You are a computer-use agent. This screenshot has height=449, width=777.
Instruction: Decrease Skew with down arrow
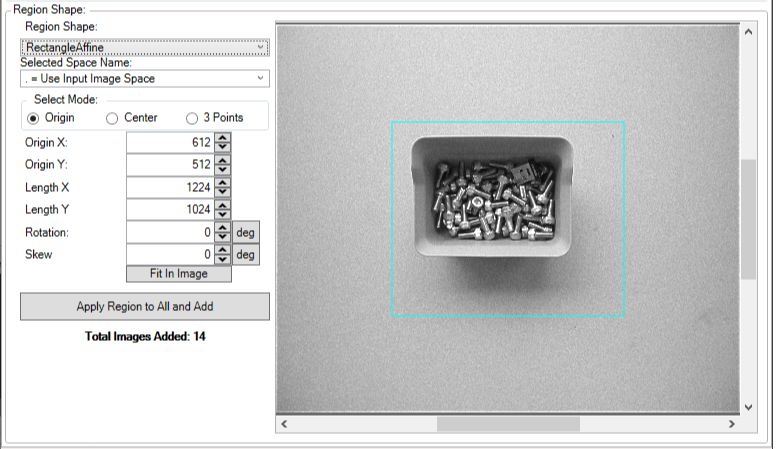pyautogui.click(x=222, y=259)
